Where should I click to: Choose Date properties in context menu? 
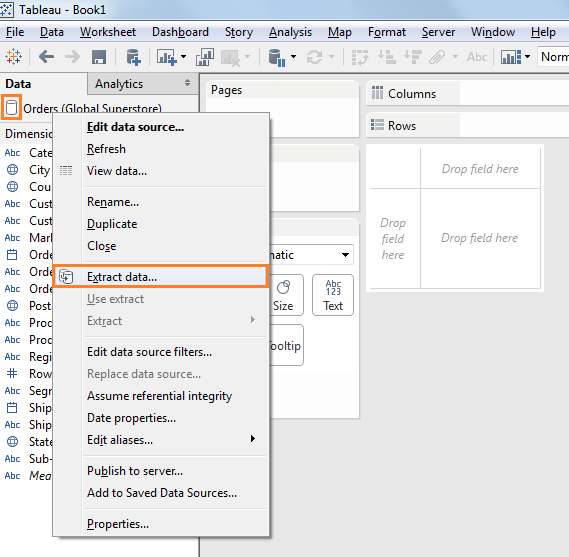(x=161, y=418)
